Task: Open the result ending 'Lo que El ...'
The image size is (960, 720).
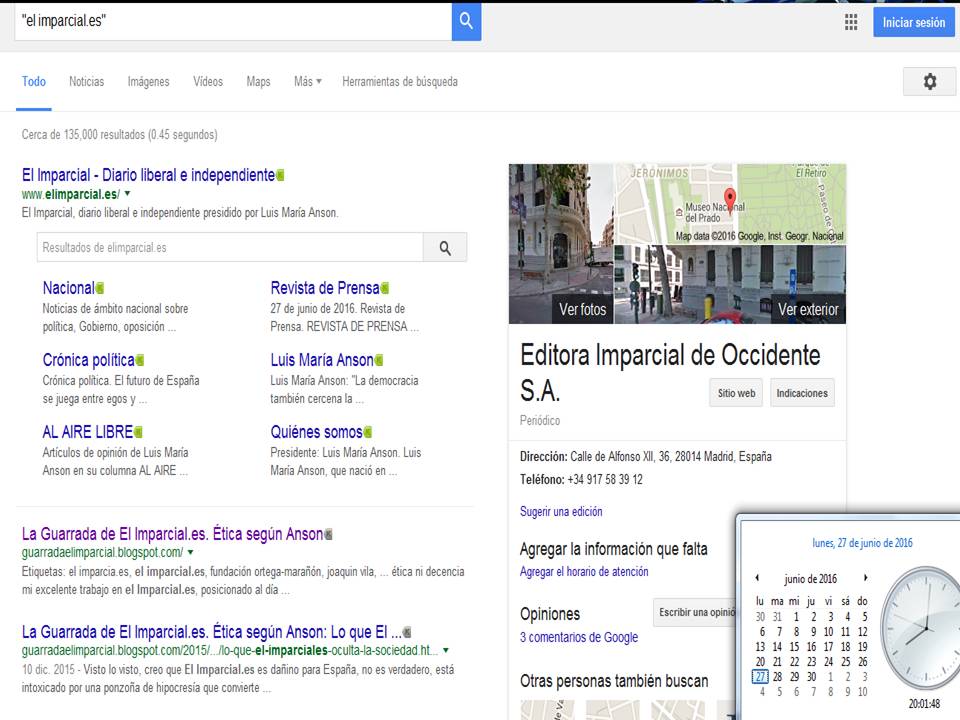Action: coord(212,632)
